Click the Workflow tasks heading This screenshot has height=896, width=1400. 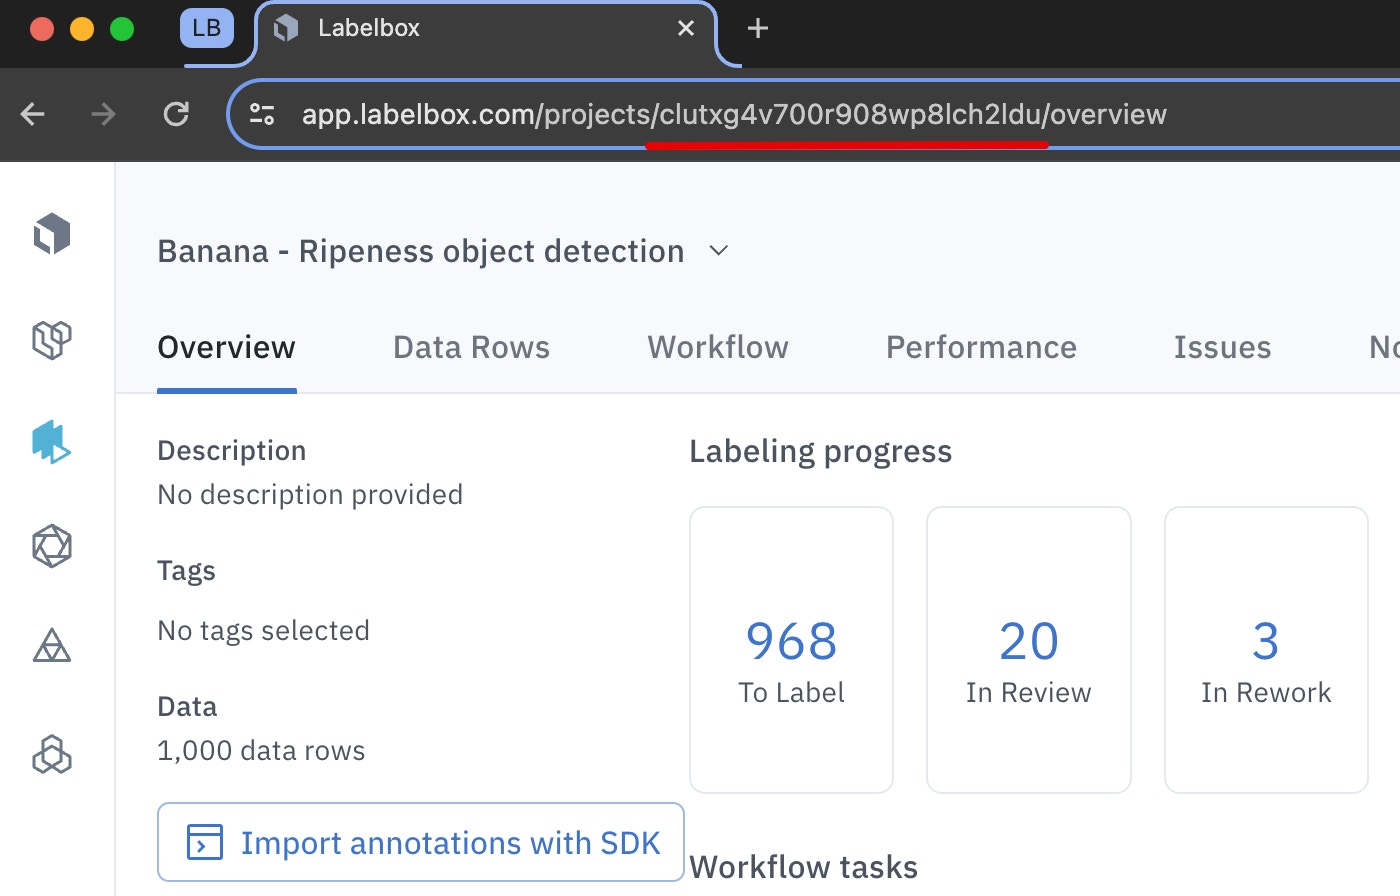coord(804,867)
